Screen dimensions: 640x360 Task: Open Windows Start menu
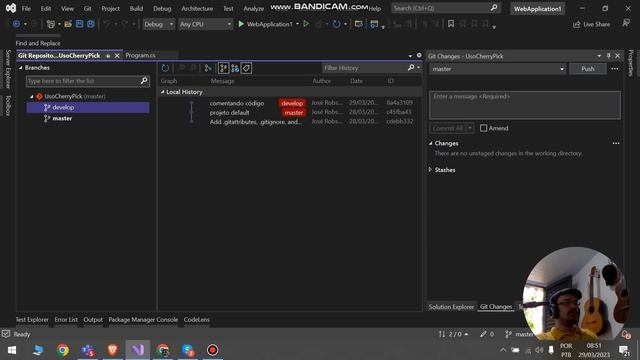coord(12,350)
